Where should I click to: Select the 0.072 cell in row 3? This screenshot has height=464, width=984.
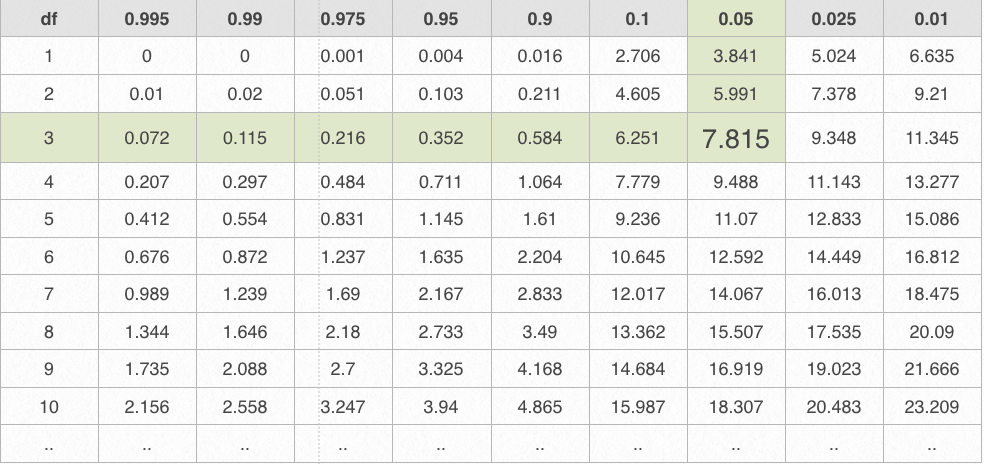[146, 139]
